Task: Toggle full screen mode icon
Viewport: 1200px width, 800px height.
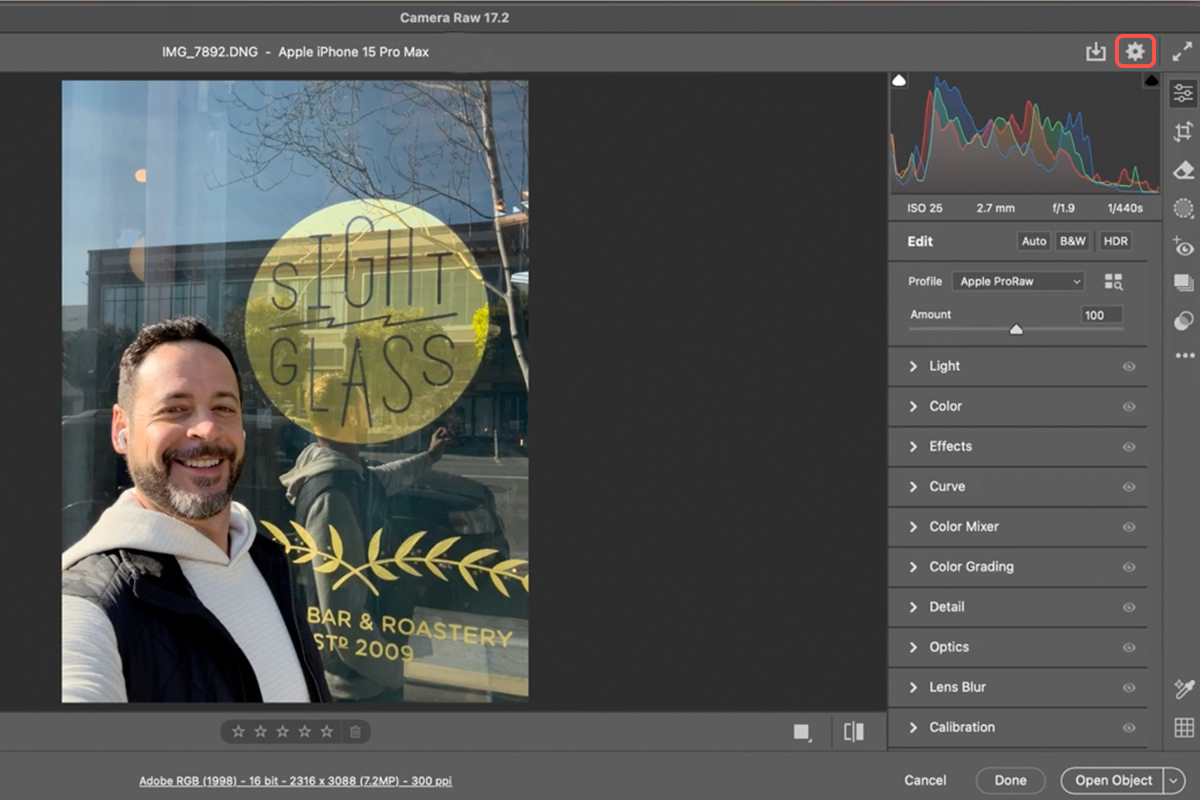Action: coord(1182,52)
